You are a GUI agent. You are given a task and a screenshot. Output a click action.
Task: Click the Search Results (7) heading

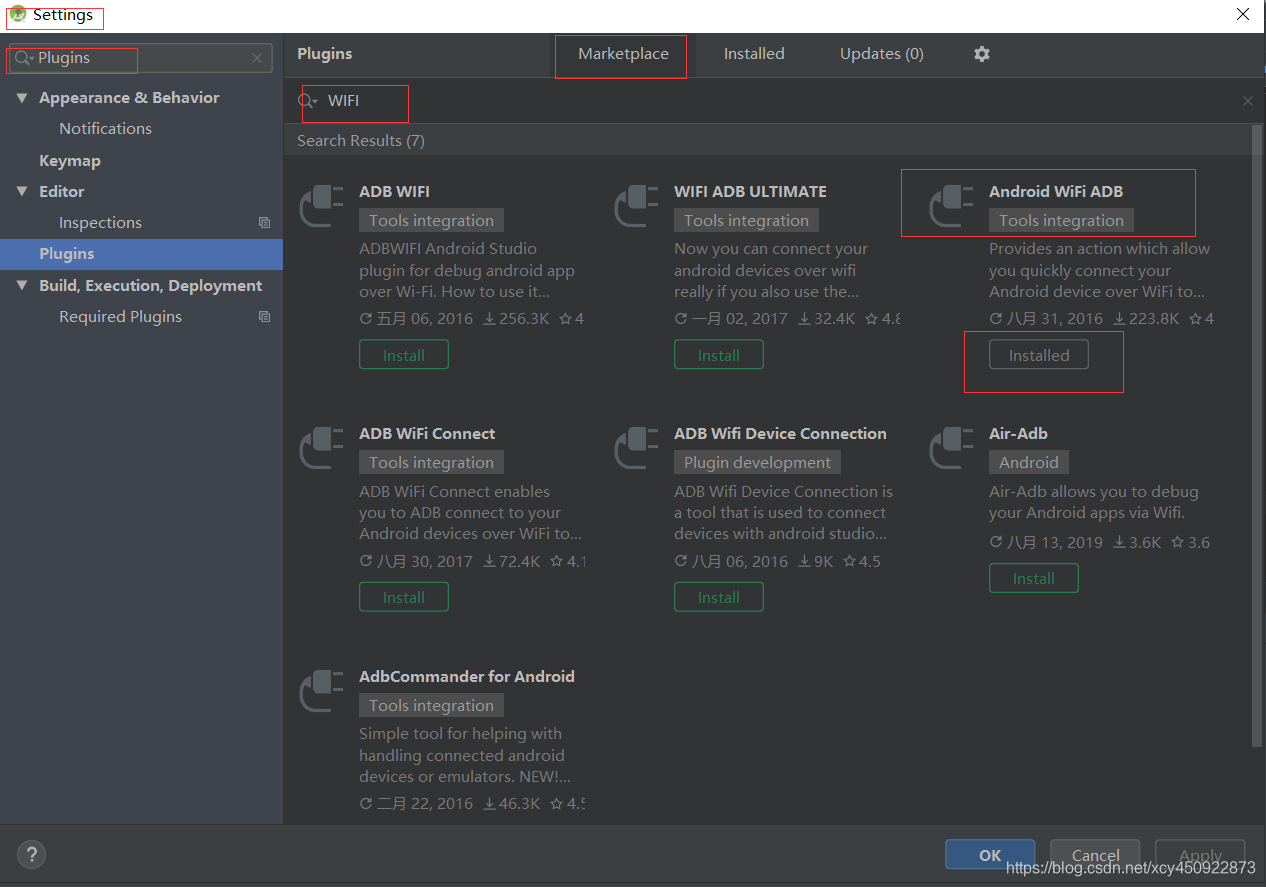[361, 141]
